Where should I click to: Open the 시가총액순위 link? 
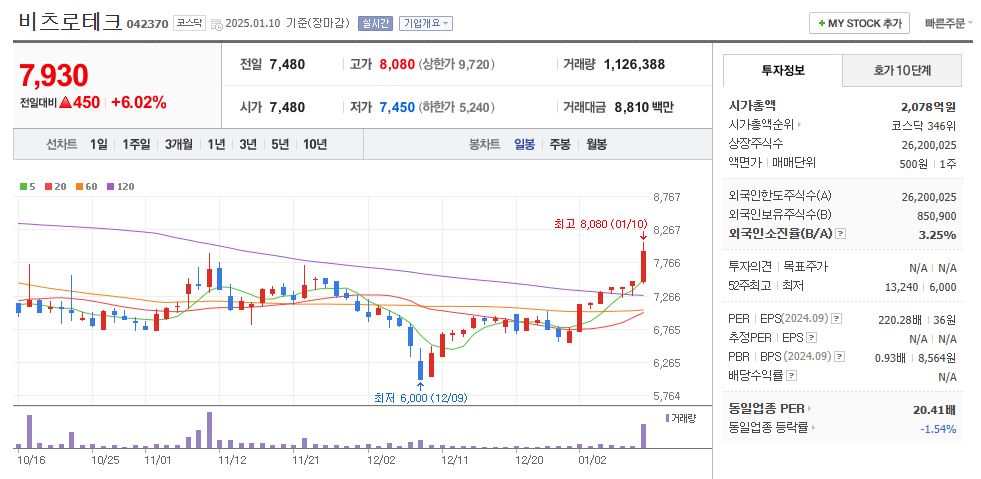[761, 125]
